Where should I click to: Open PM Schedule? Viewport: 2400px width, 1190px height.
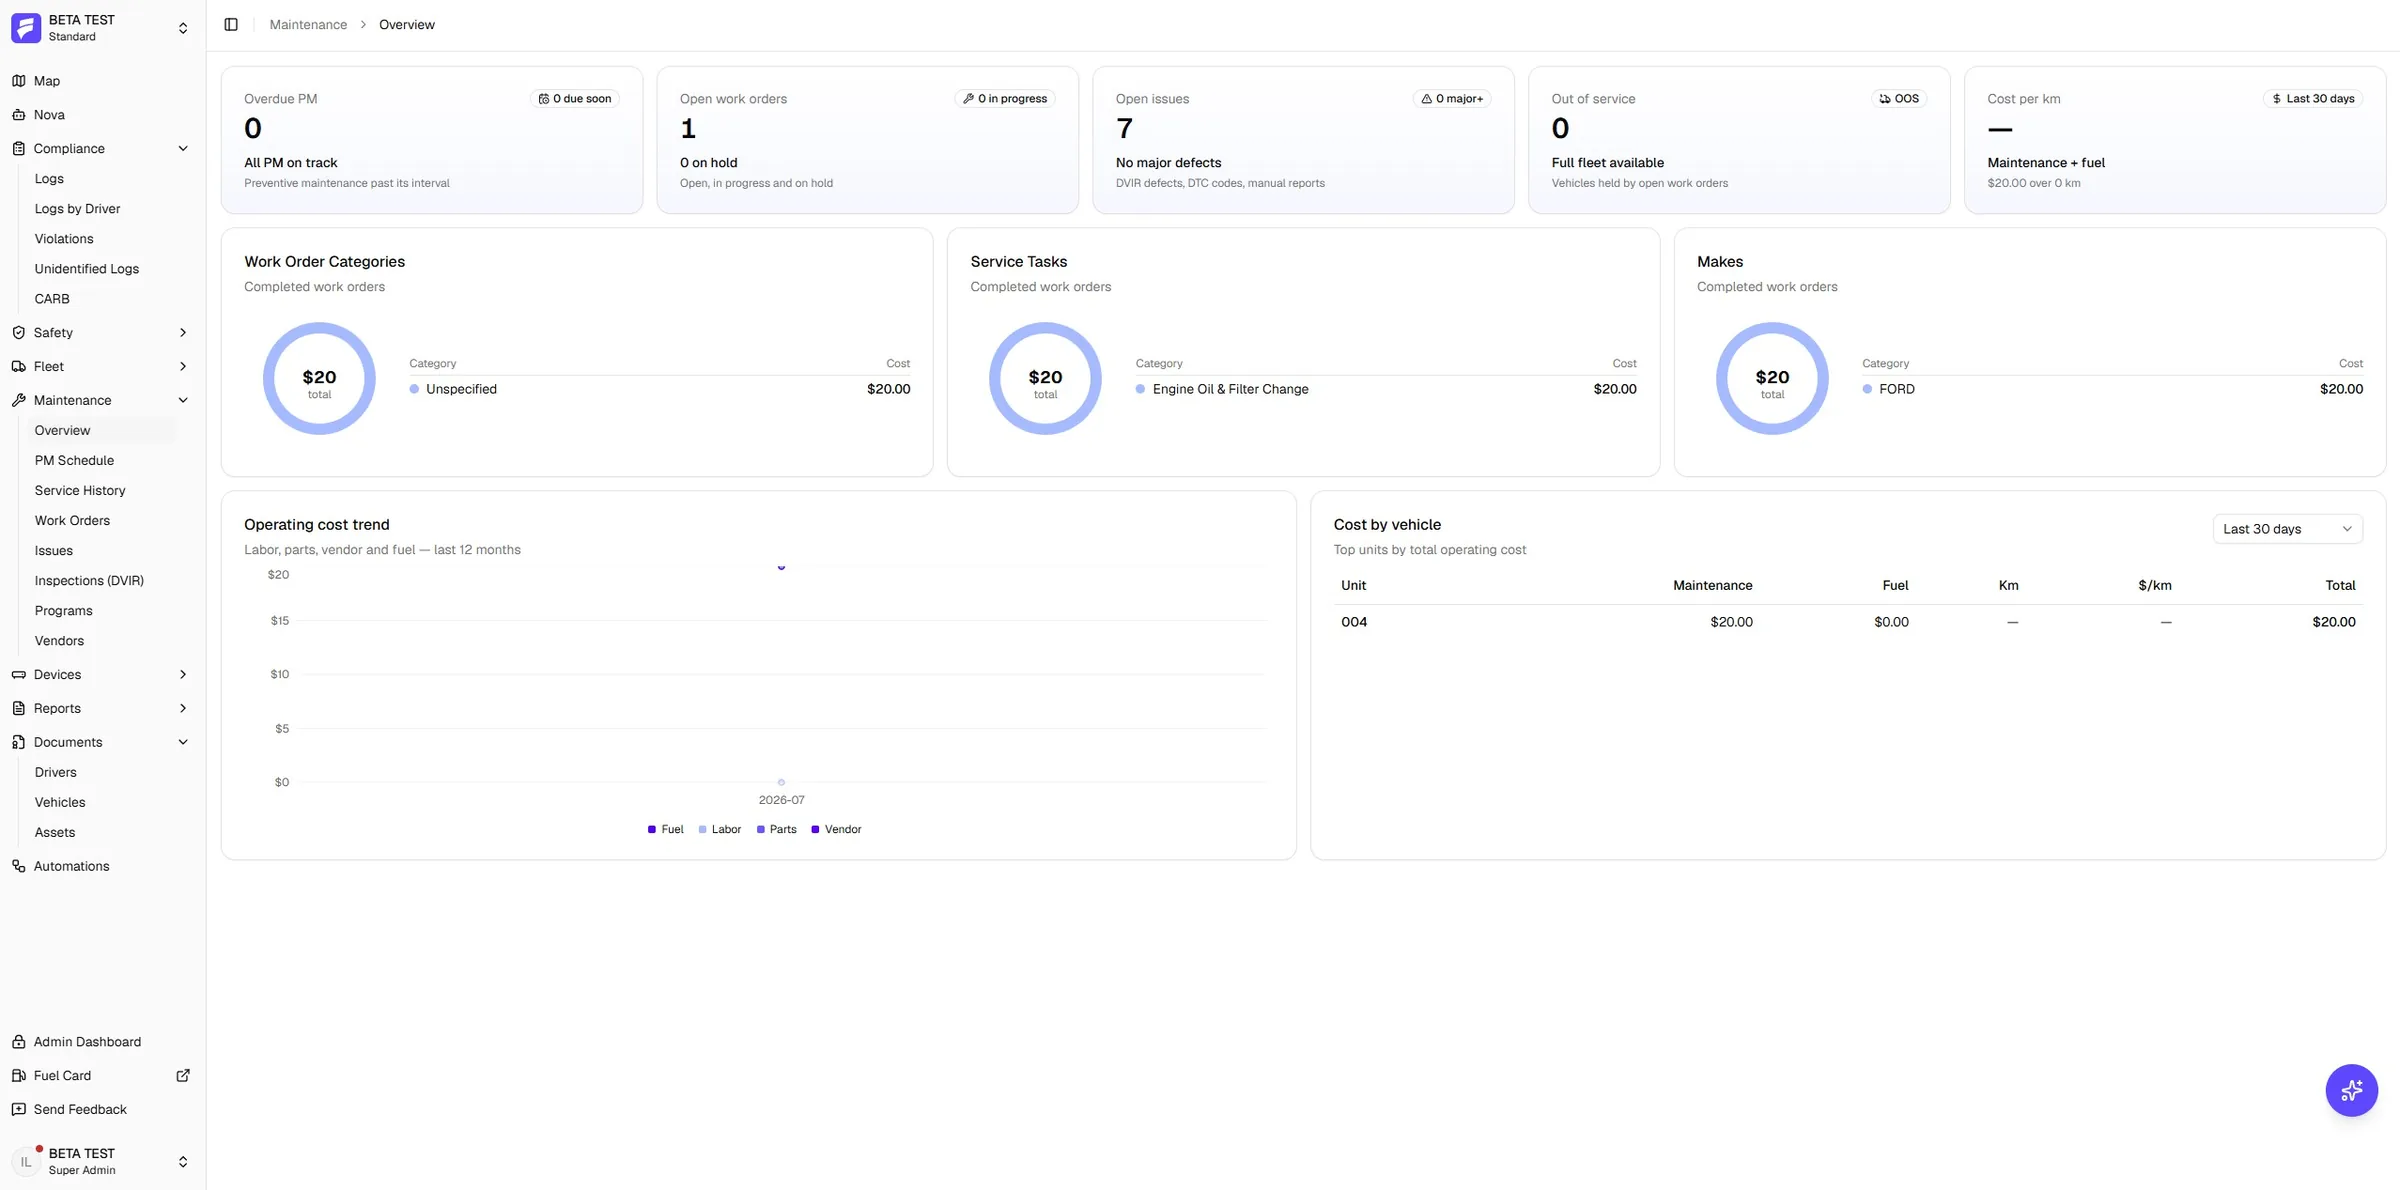click(x=74, y=461)
